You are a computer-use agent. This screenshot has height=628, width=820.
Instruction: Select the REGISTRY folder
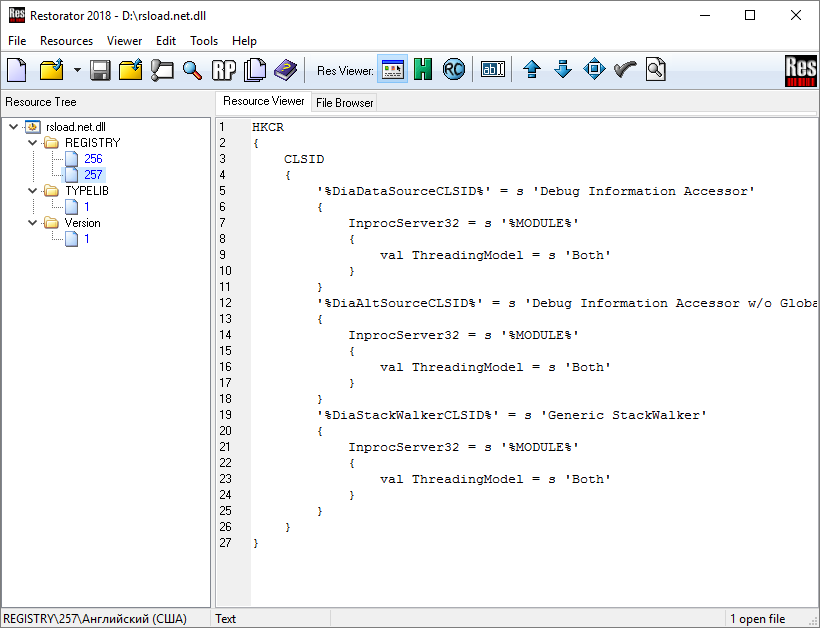point(93,143)
